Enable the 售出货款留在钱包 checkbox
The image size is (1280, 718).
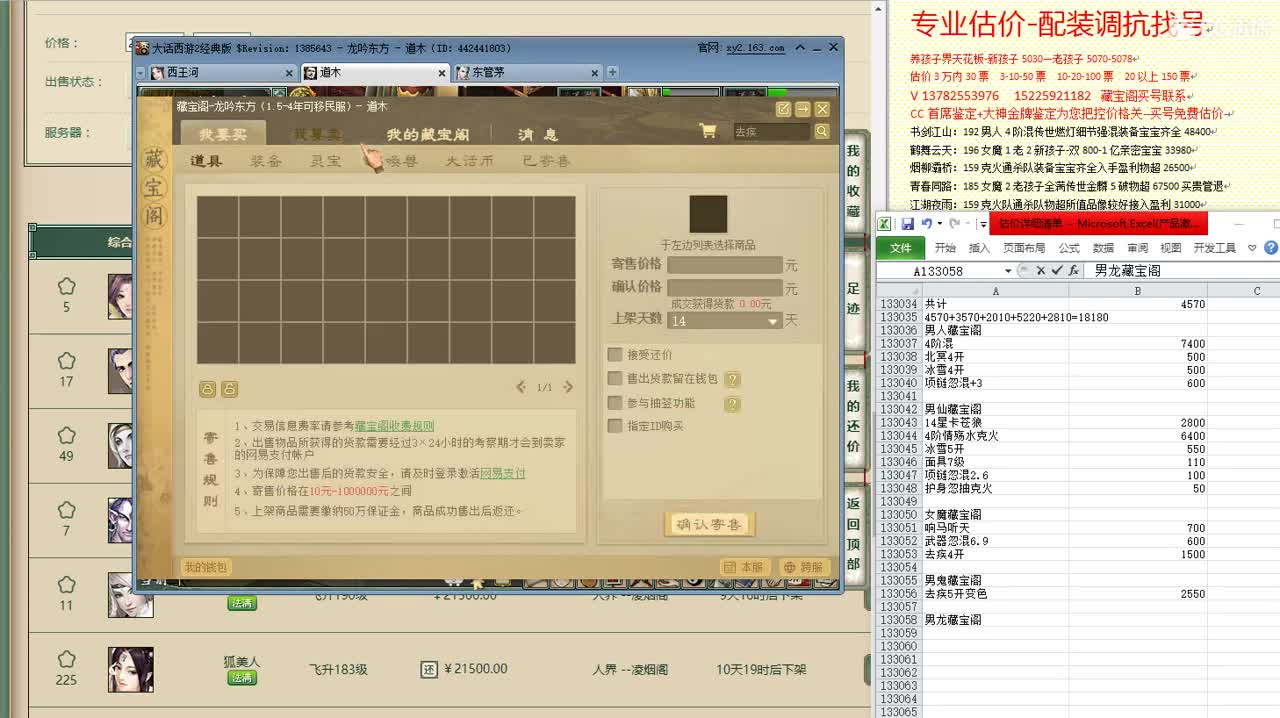point(615,378)
